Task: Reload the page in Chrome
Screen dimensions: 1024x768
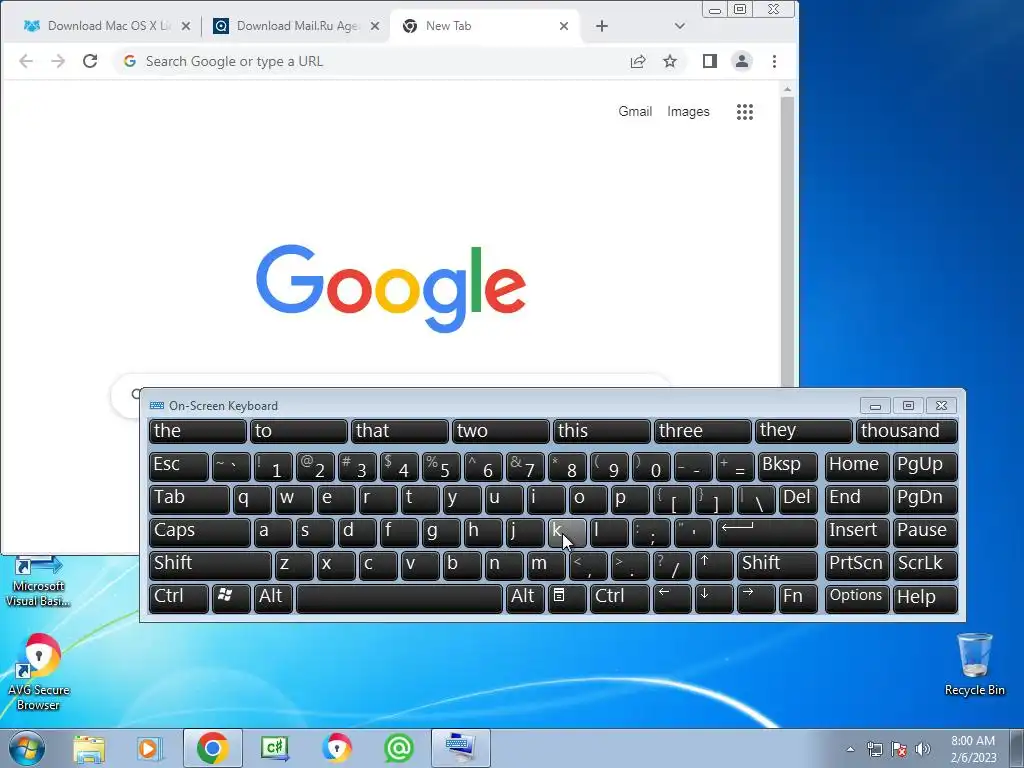Action: (90, 61)
